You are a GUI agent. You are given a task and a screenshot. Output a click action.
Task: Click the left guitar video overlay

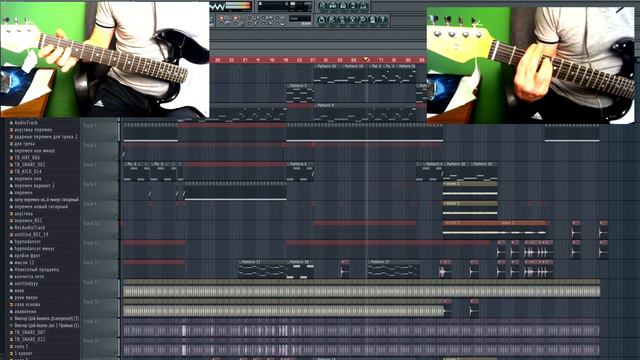pyautogui.click(x=105, y=60)
